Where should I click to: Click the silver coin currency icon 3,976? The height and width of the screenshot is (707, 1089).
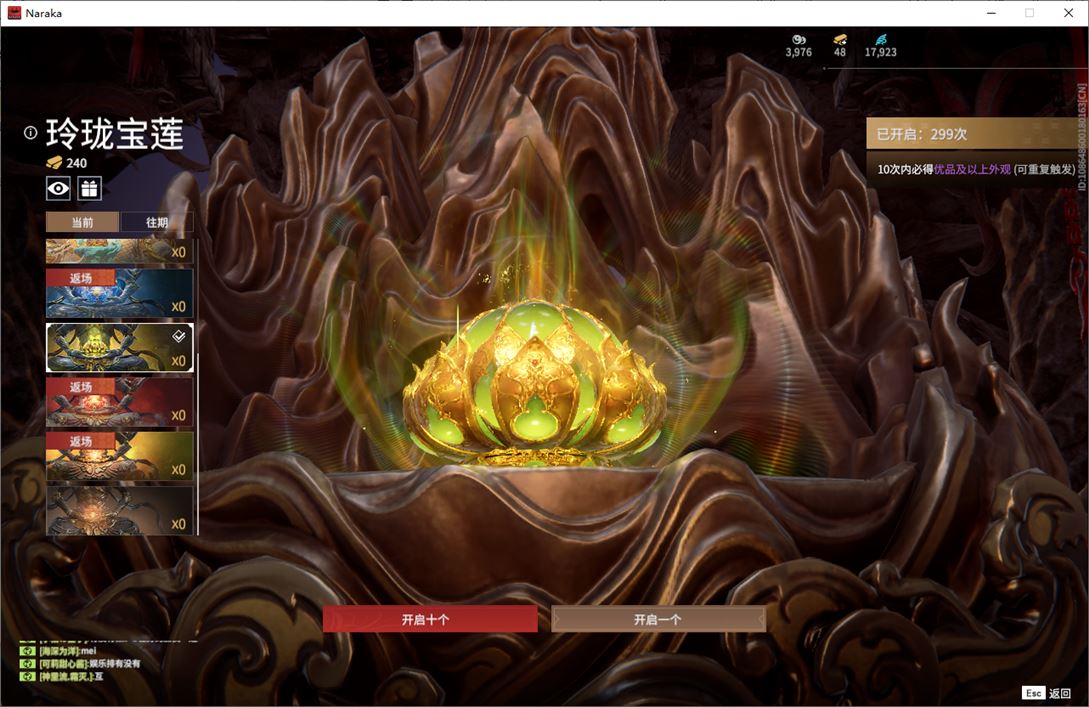(x=799, y=40)
